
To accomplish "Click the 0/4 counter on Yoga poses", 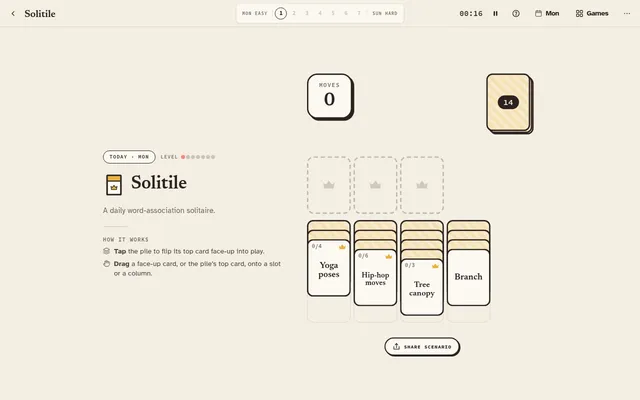I will [x=317, y=246].
